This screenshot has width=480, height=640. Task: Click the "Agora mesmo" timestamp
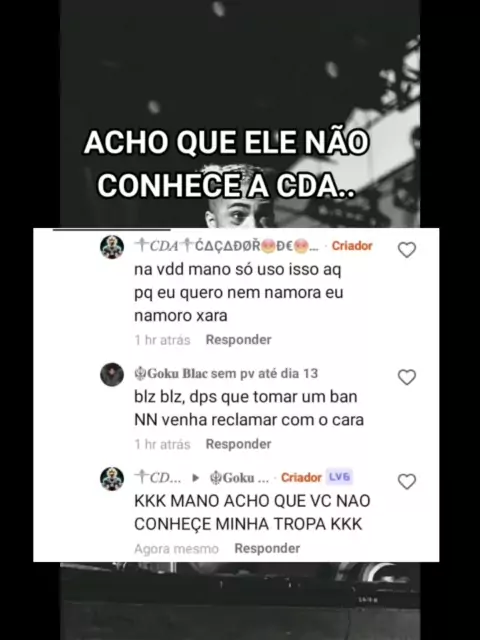tap(176, 549)
